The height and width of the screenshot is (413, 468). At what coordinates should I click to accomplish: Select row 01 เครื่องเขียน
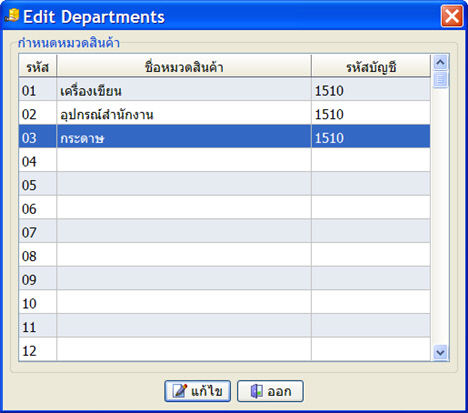click(224, 91)
